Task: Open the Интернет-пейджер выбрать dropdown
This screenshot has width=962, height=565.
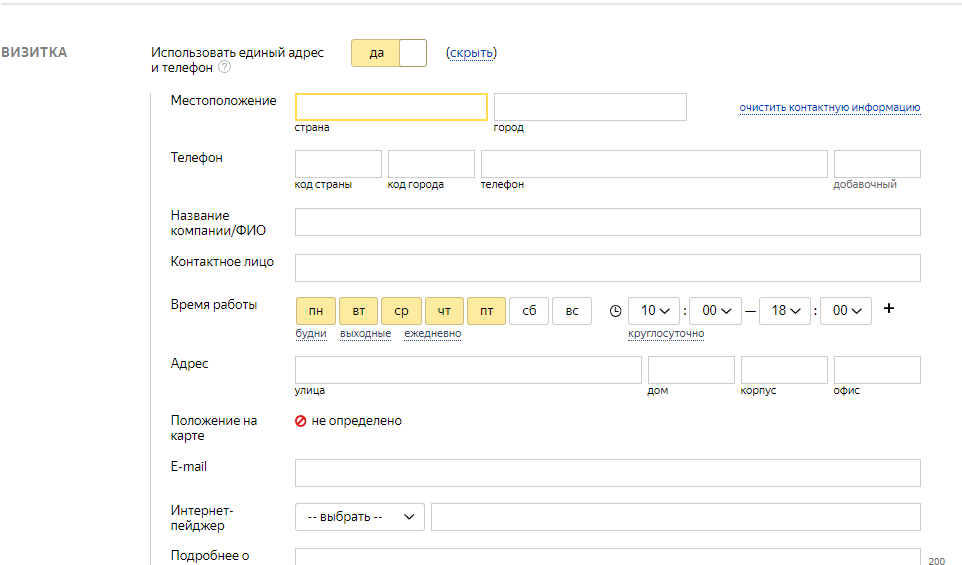Action: (x=360, y=517)
